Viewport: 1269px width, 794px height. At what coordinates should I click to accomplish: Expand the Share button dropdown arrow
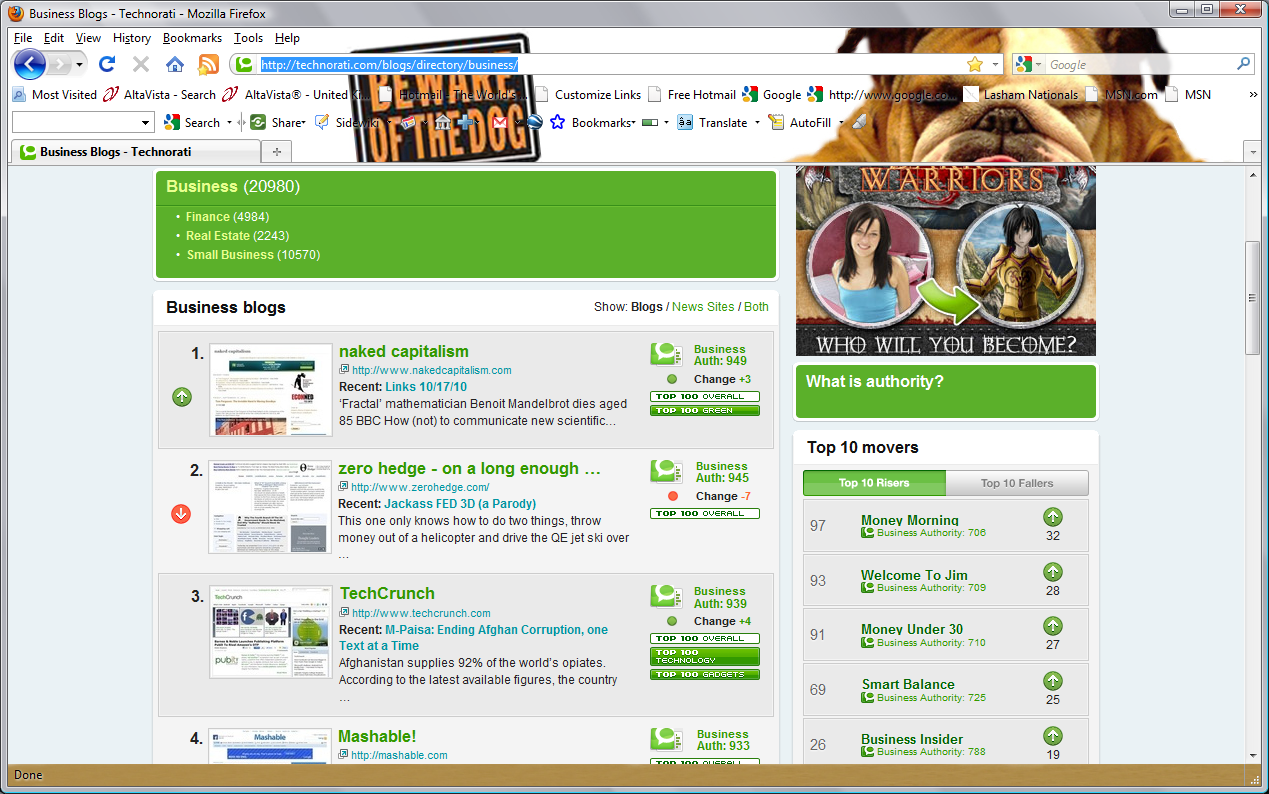coord(303,123)
